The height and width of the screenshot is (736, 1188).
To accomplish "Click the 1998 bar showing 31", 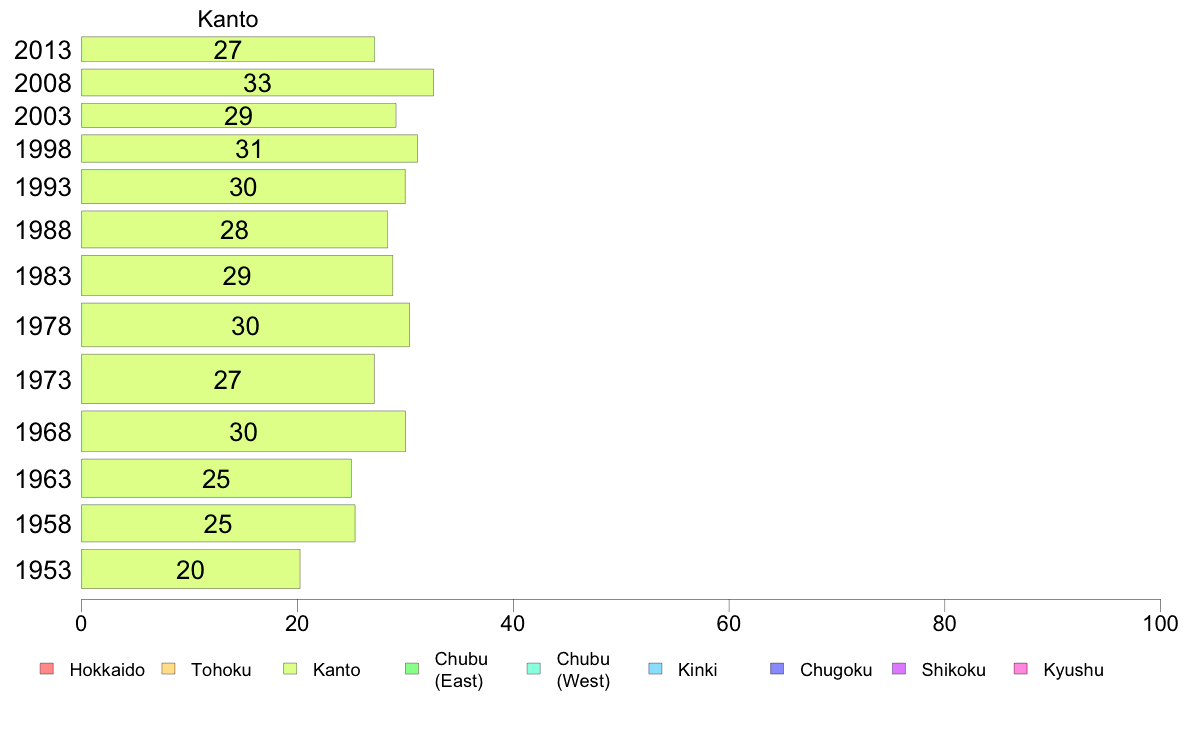I will (249, 149).
